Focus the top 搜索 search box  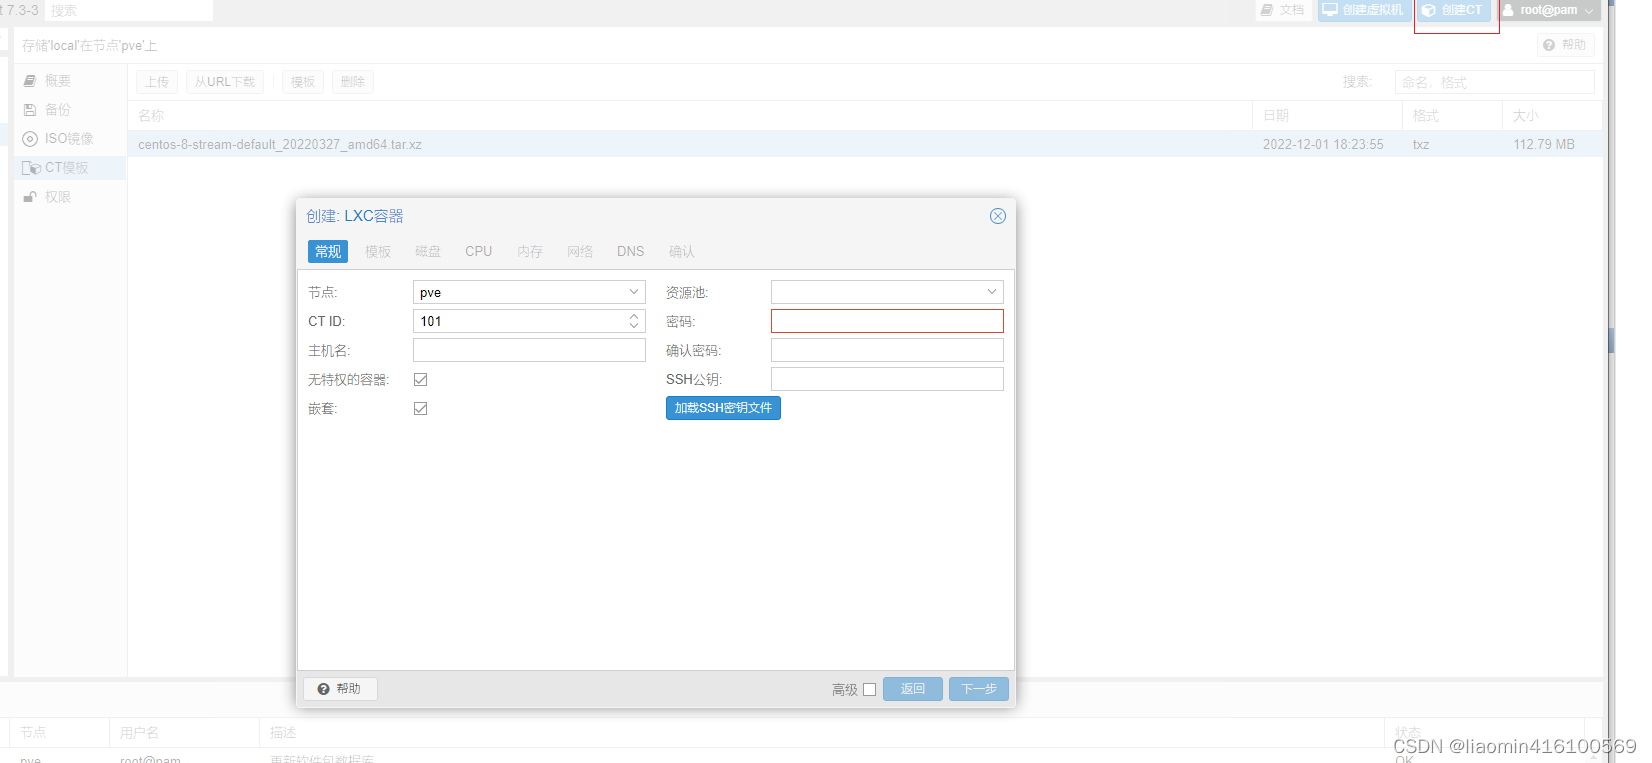[128, 10]
